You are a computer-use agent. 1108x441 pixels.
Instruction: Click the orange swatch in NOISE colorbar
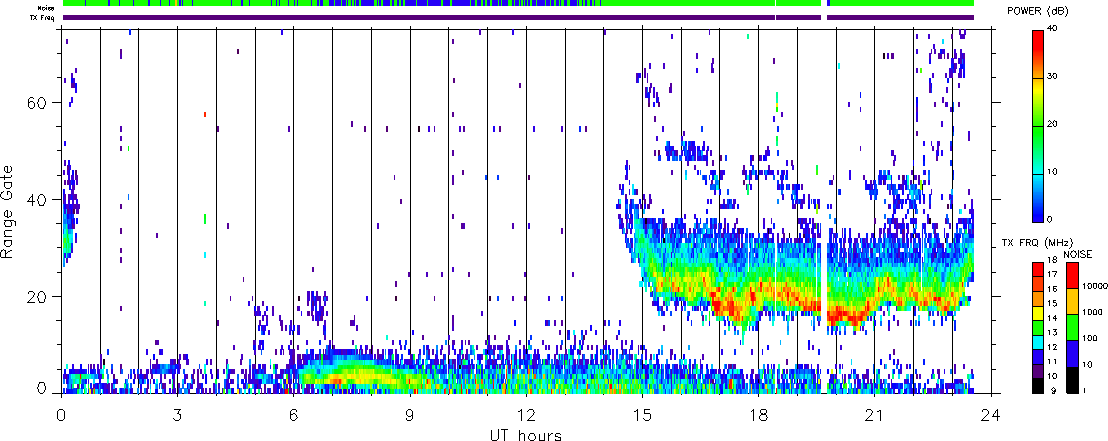pyautogui.click(x=1071, y=302)
